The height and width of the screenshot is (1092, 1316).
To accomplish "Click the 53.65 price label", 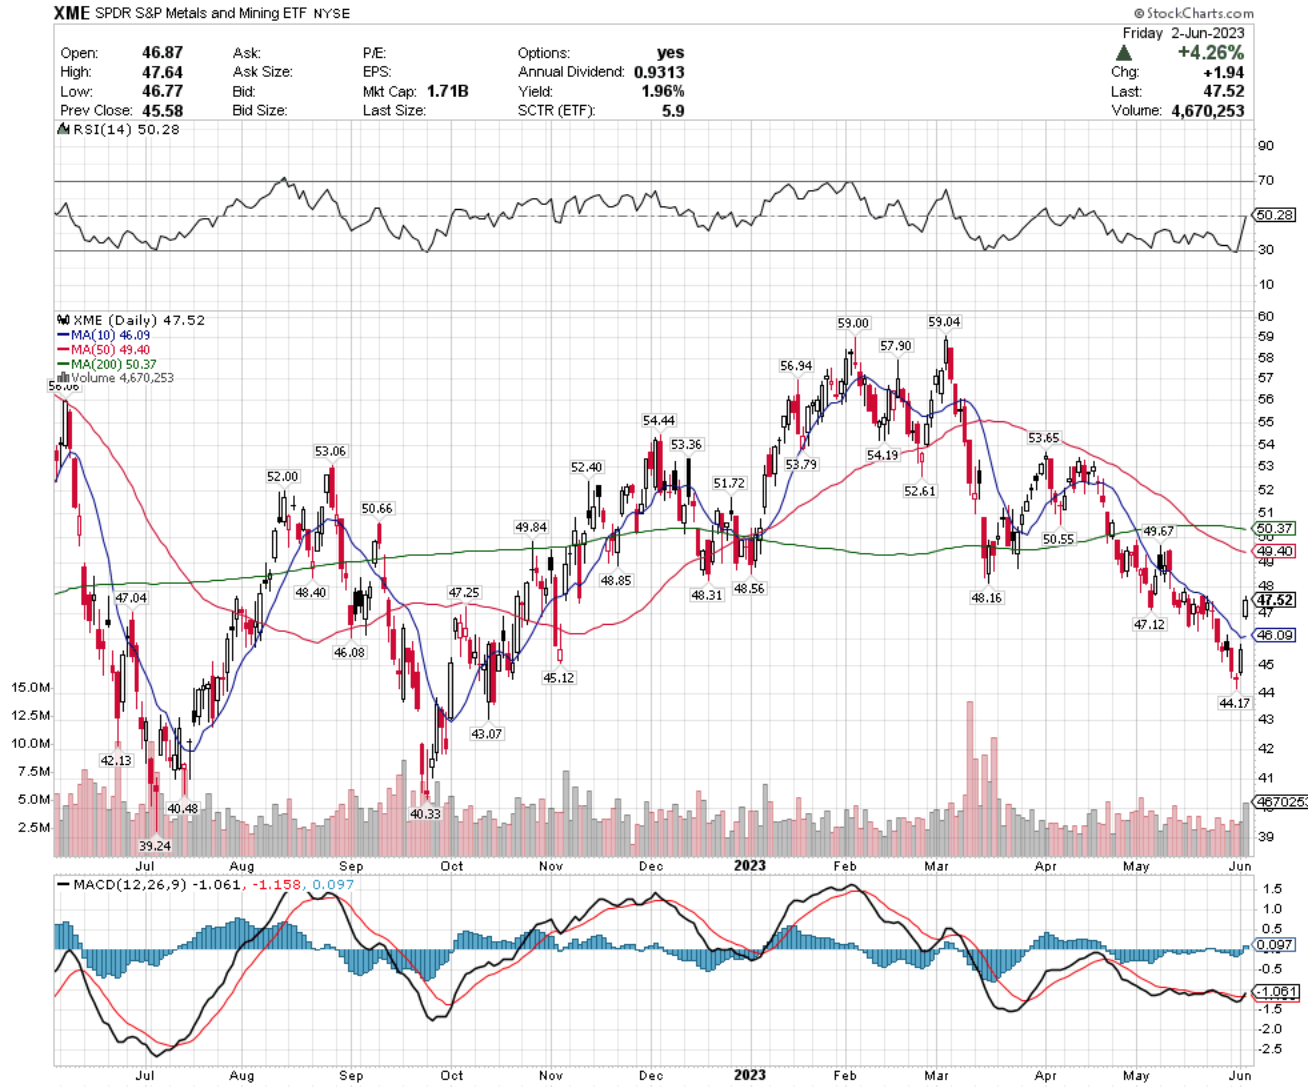I will 1044,438.
